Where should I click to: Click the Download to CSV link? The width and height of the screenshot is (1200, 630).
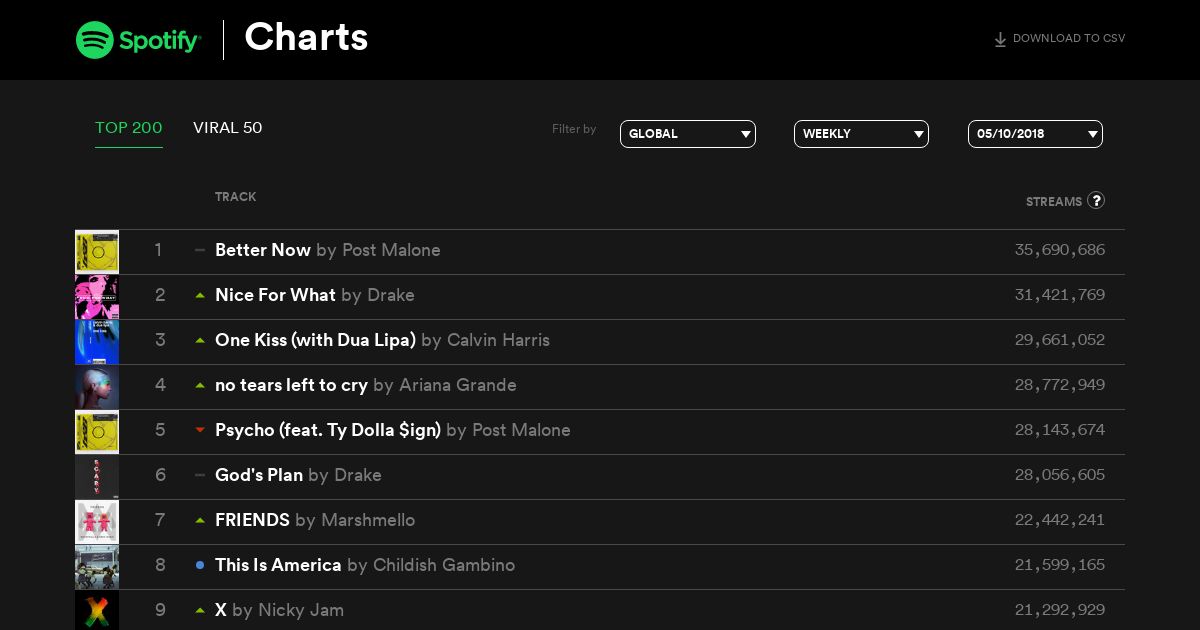click(x=1059, y=39)
